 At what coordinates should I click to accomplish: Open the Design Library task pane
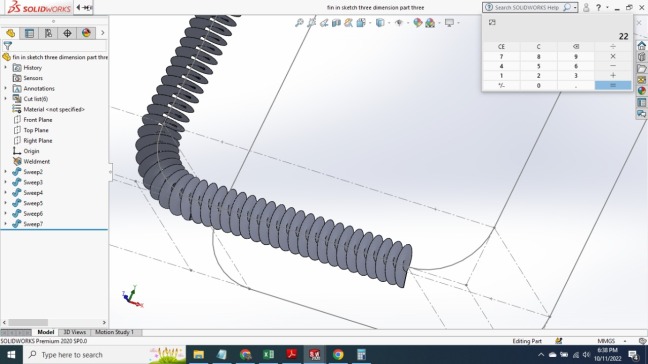point(642,57)
